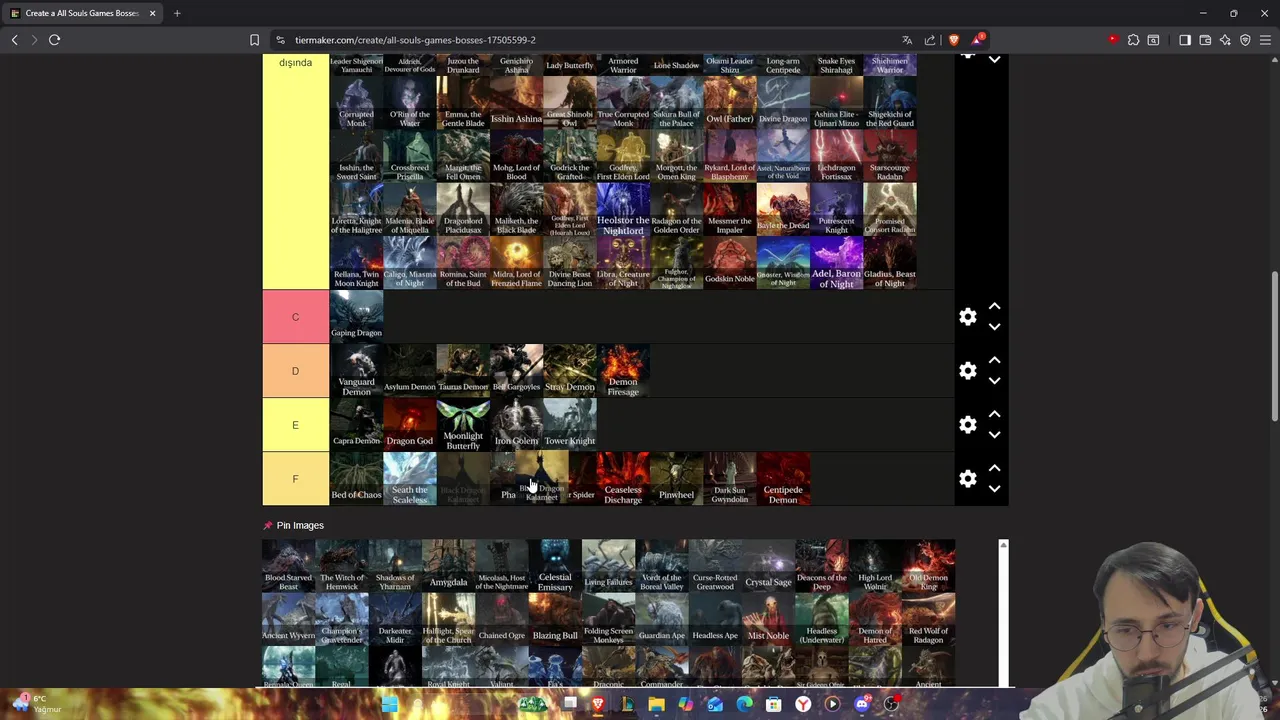Image resolution: width=1280 pixels, height=720 pixels.
Task: Click the yellow F tier label
Action: tap(295, 479)
